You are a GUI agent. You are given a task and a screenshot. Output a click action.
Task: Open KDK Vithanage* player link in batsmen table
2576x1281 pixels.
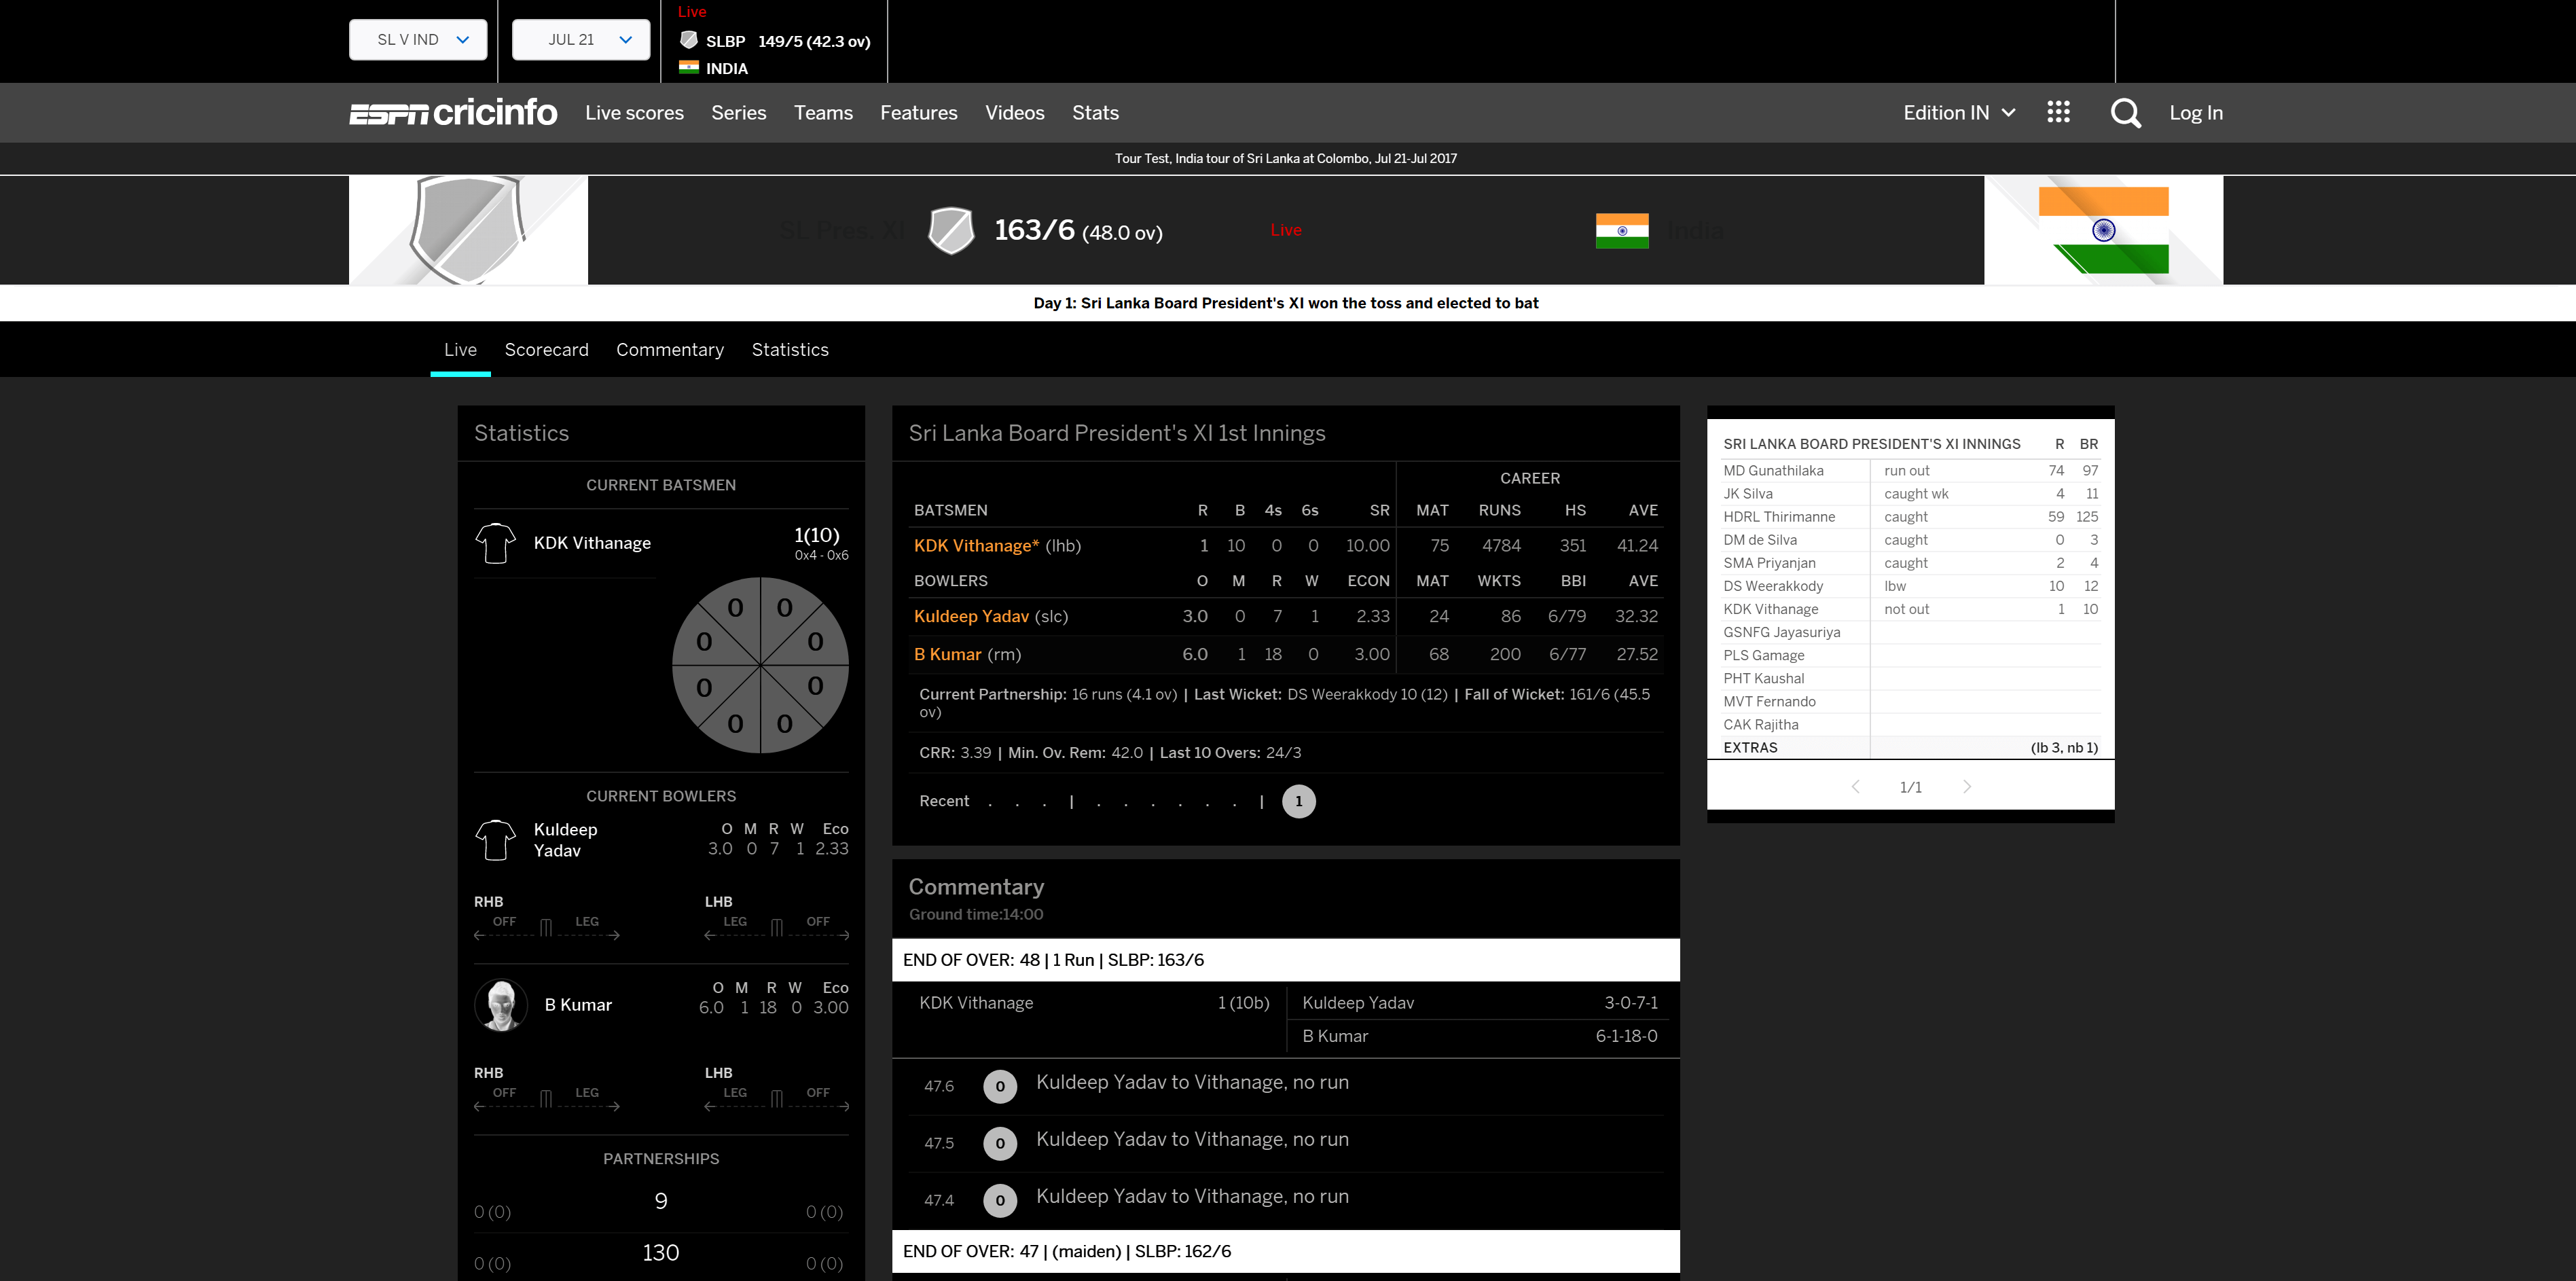(977, 546)
